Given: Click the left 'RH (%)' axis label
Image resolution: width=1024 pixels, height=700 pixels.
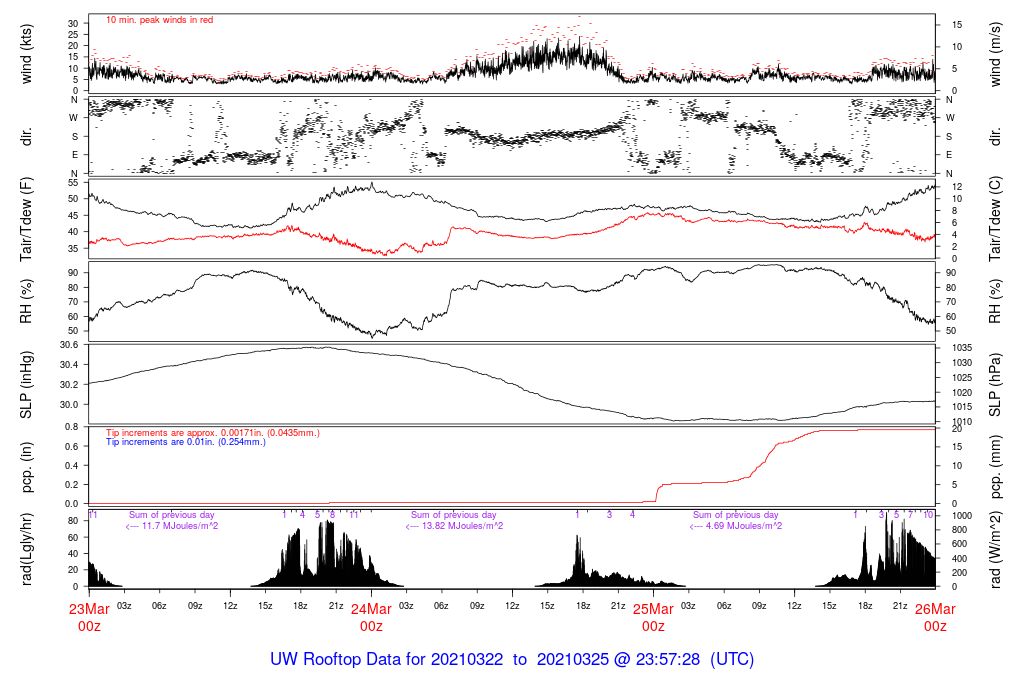Looking at the screenshot, I should (26, 301).
